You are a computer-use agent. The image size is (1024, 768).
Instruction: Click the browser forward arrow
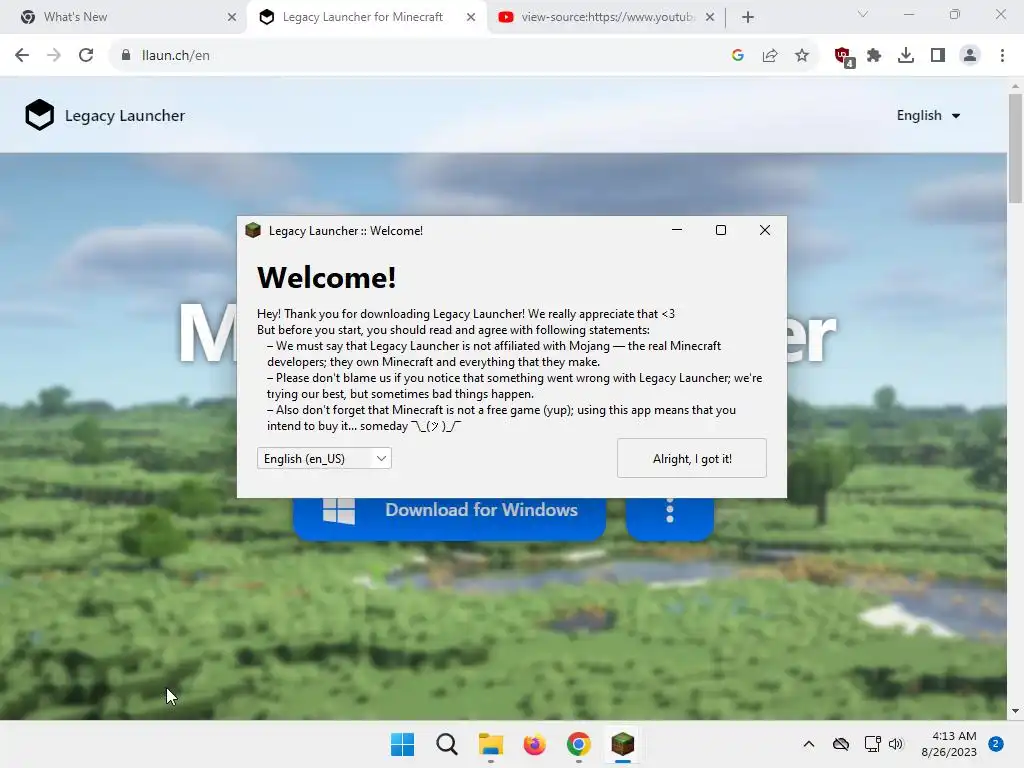click(x=54, y=56)
